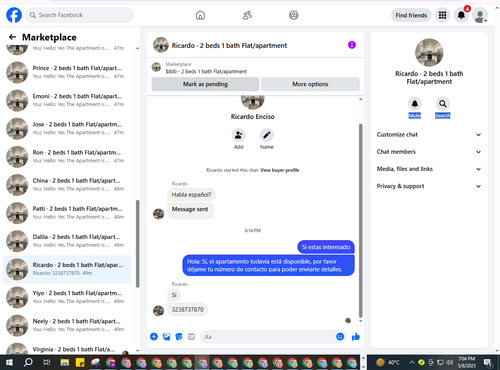Search in conversation with the magnifier icon
This screenshot has height=370, width=500.
[x=443, y=104]
